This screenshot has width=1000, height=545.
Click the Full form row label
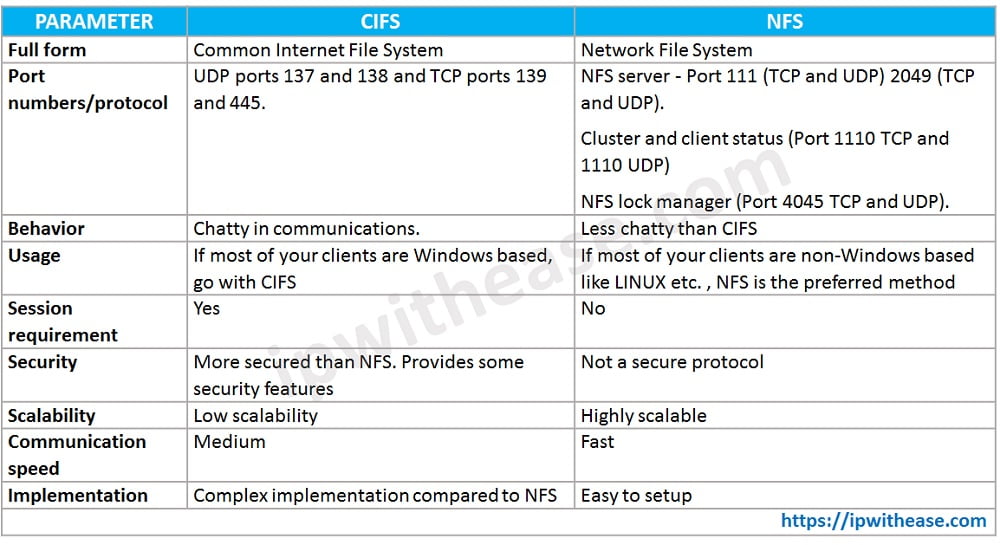point(47,49)
